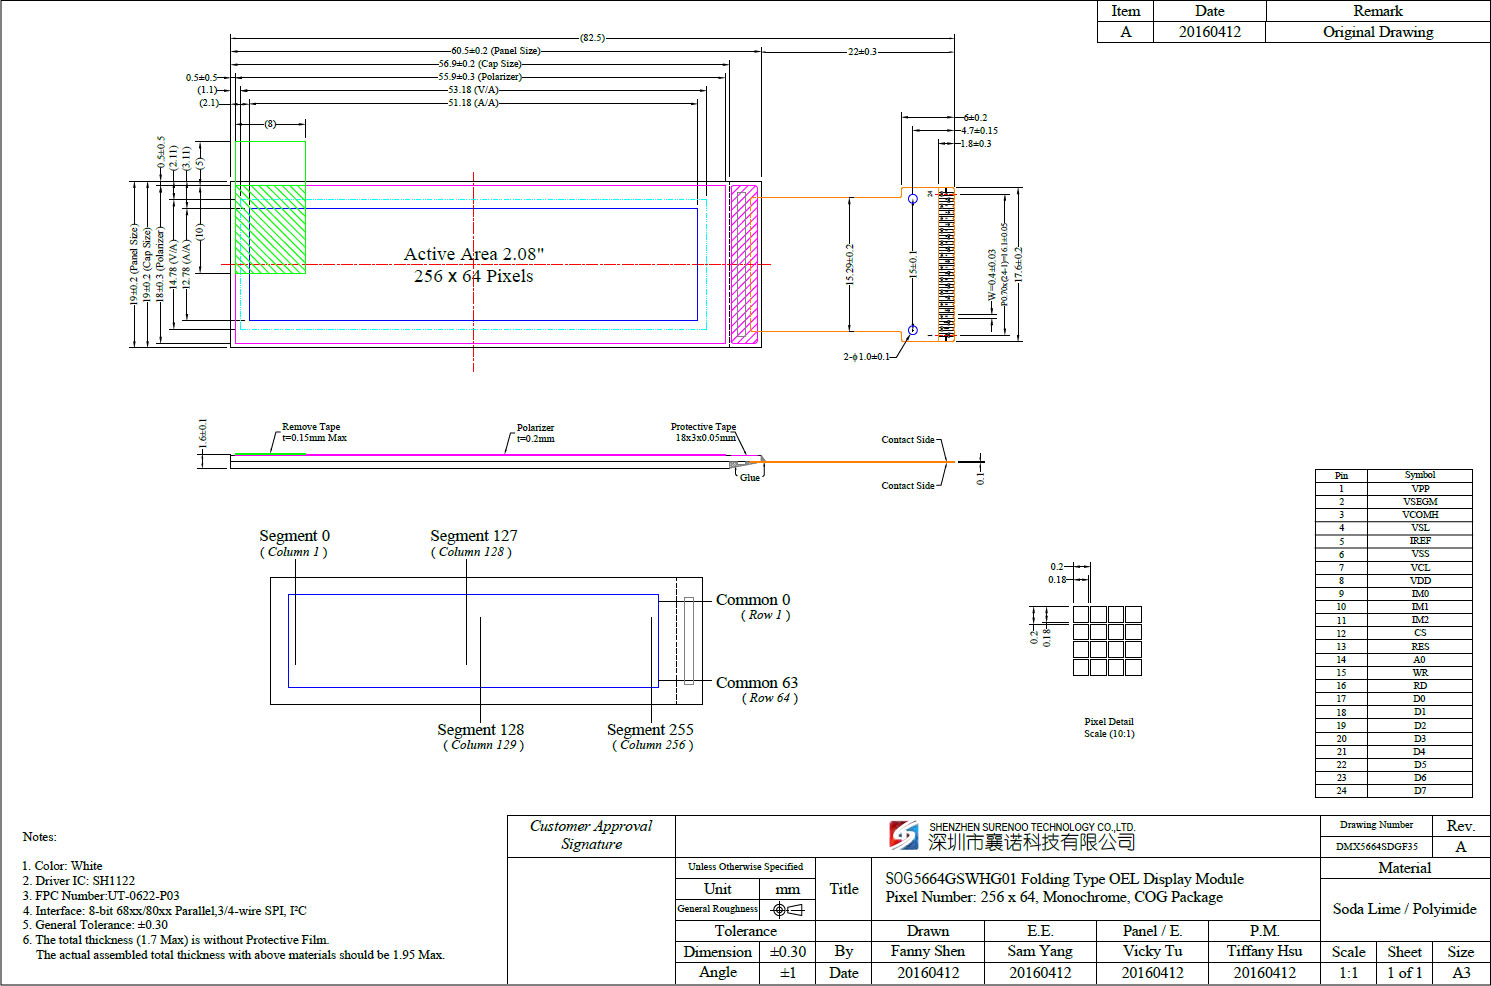Click the projection symbol beside General Roughness
Screen dimensions: 1491x986
tap(787, 909)
